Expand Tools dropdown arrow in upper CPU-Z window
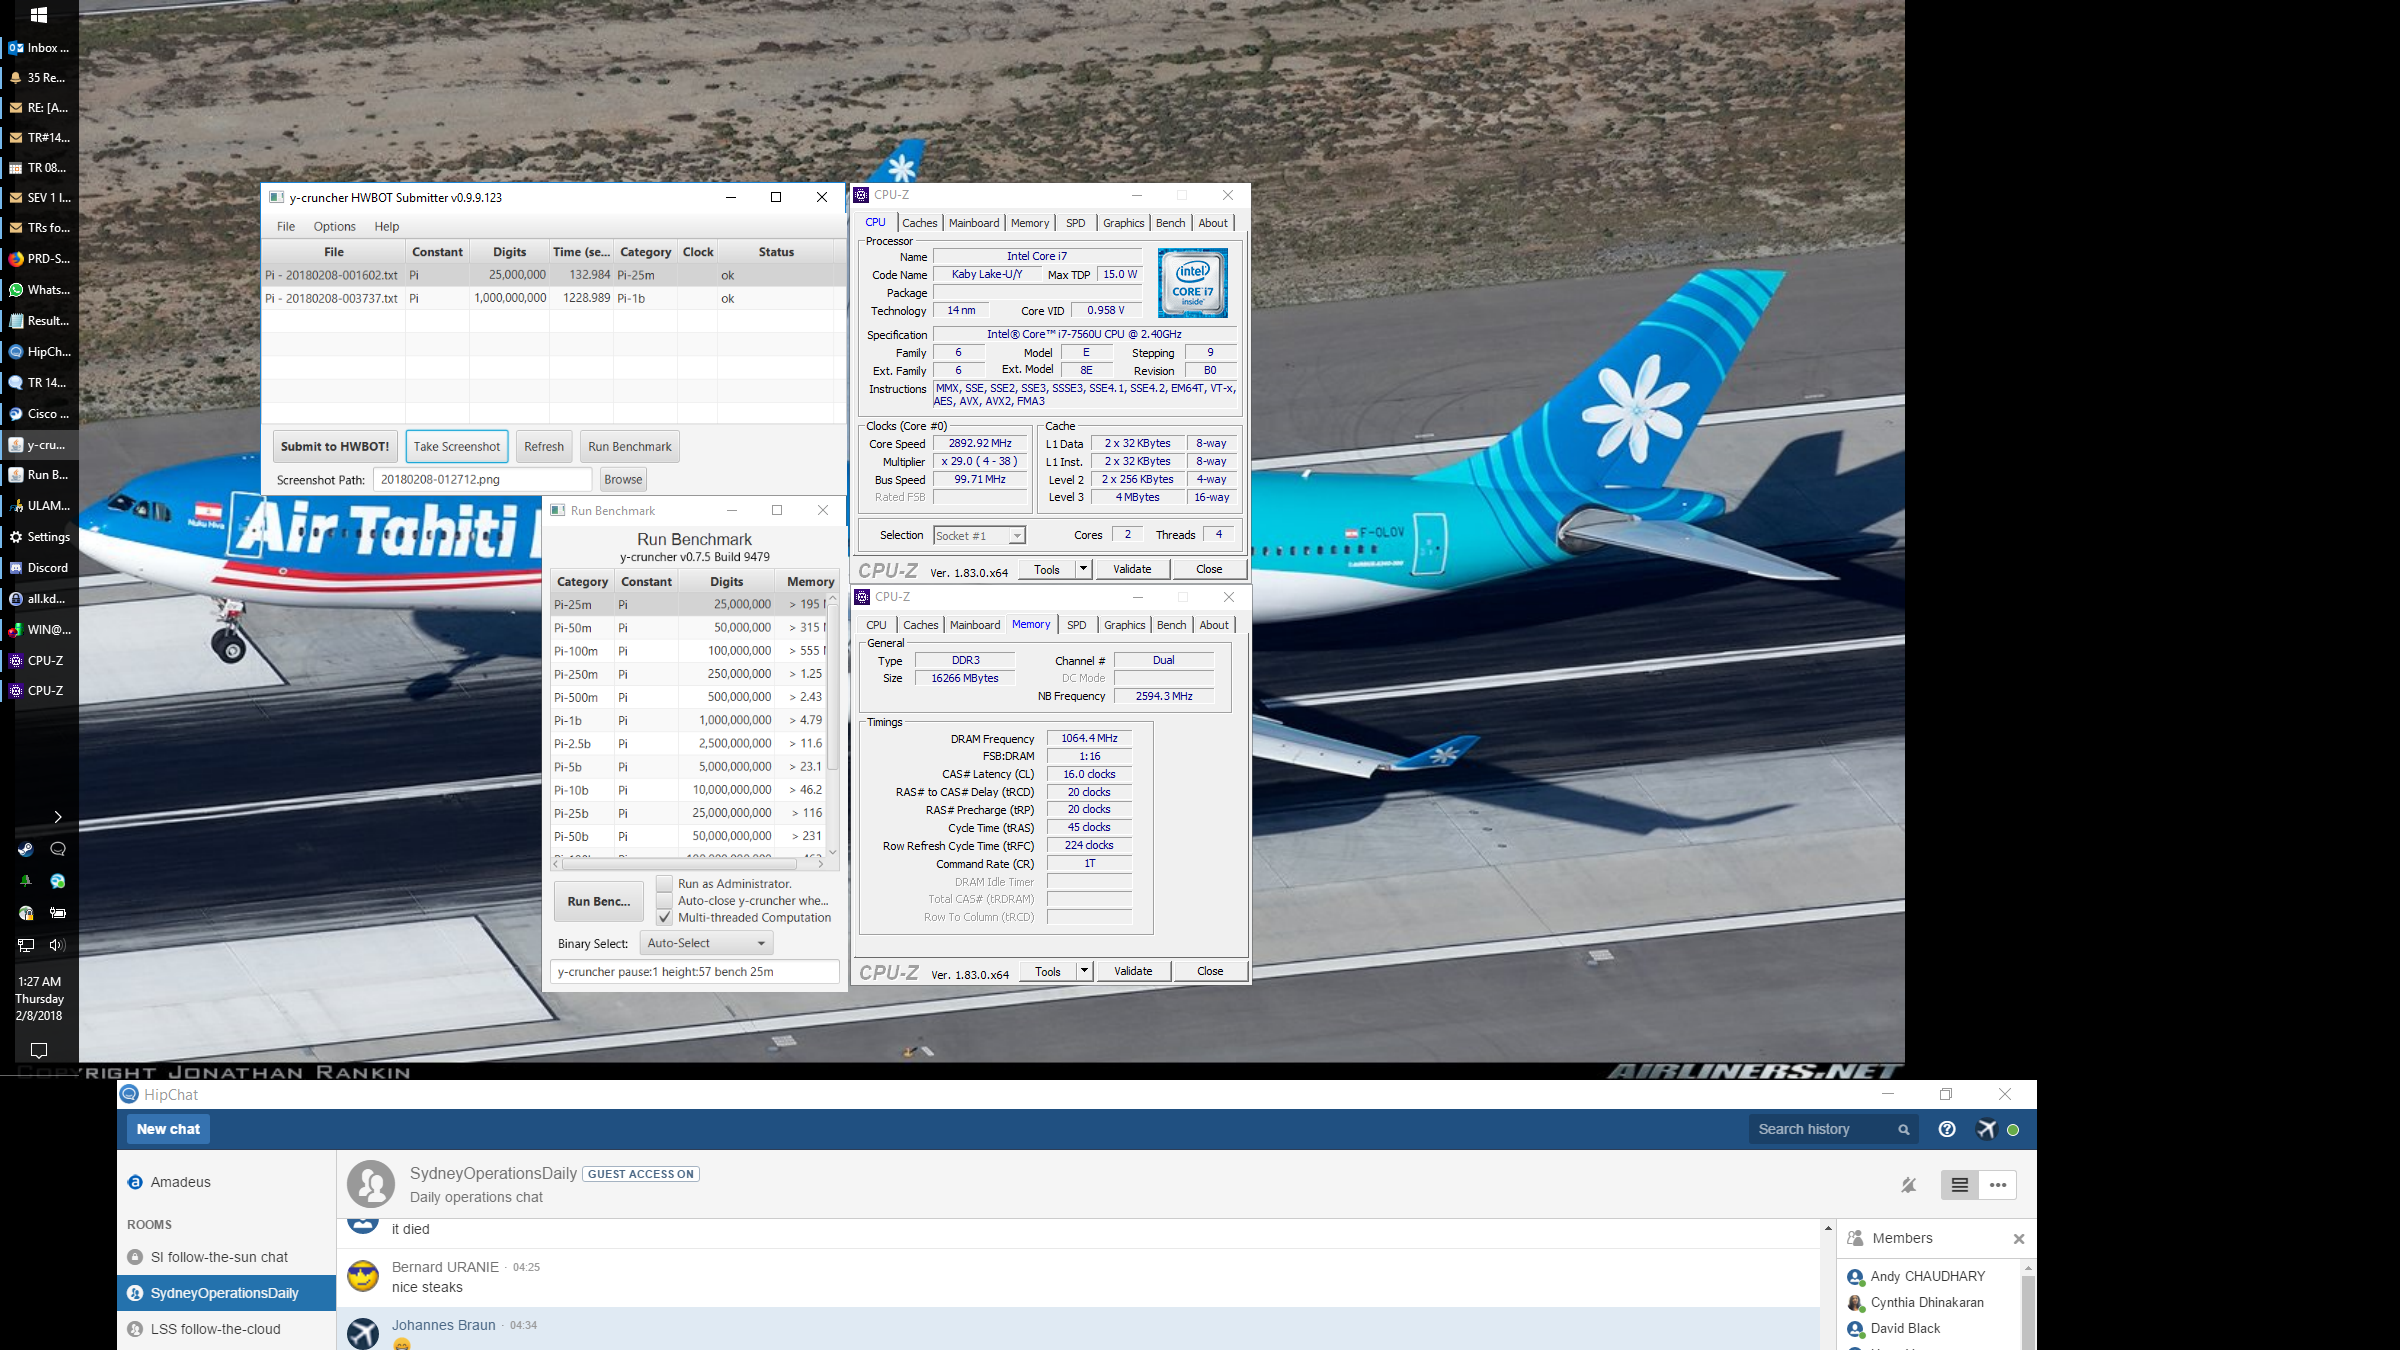 coord(1083,569)
